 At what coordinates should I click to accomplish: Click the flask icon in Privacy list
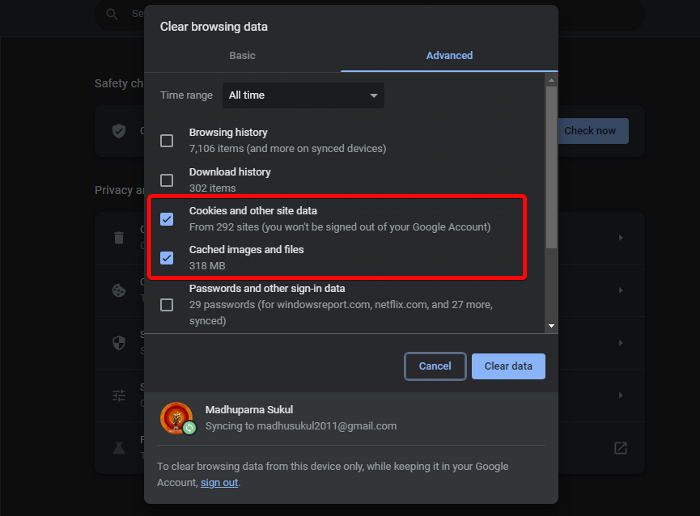(119, 447)
